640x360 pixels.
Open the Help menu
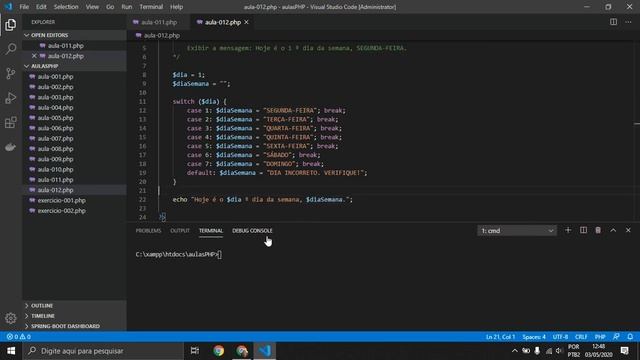(x=176, y=7)
